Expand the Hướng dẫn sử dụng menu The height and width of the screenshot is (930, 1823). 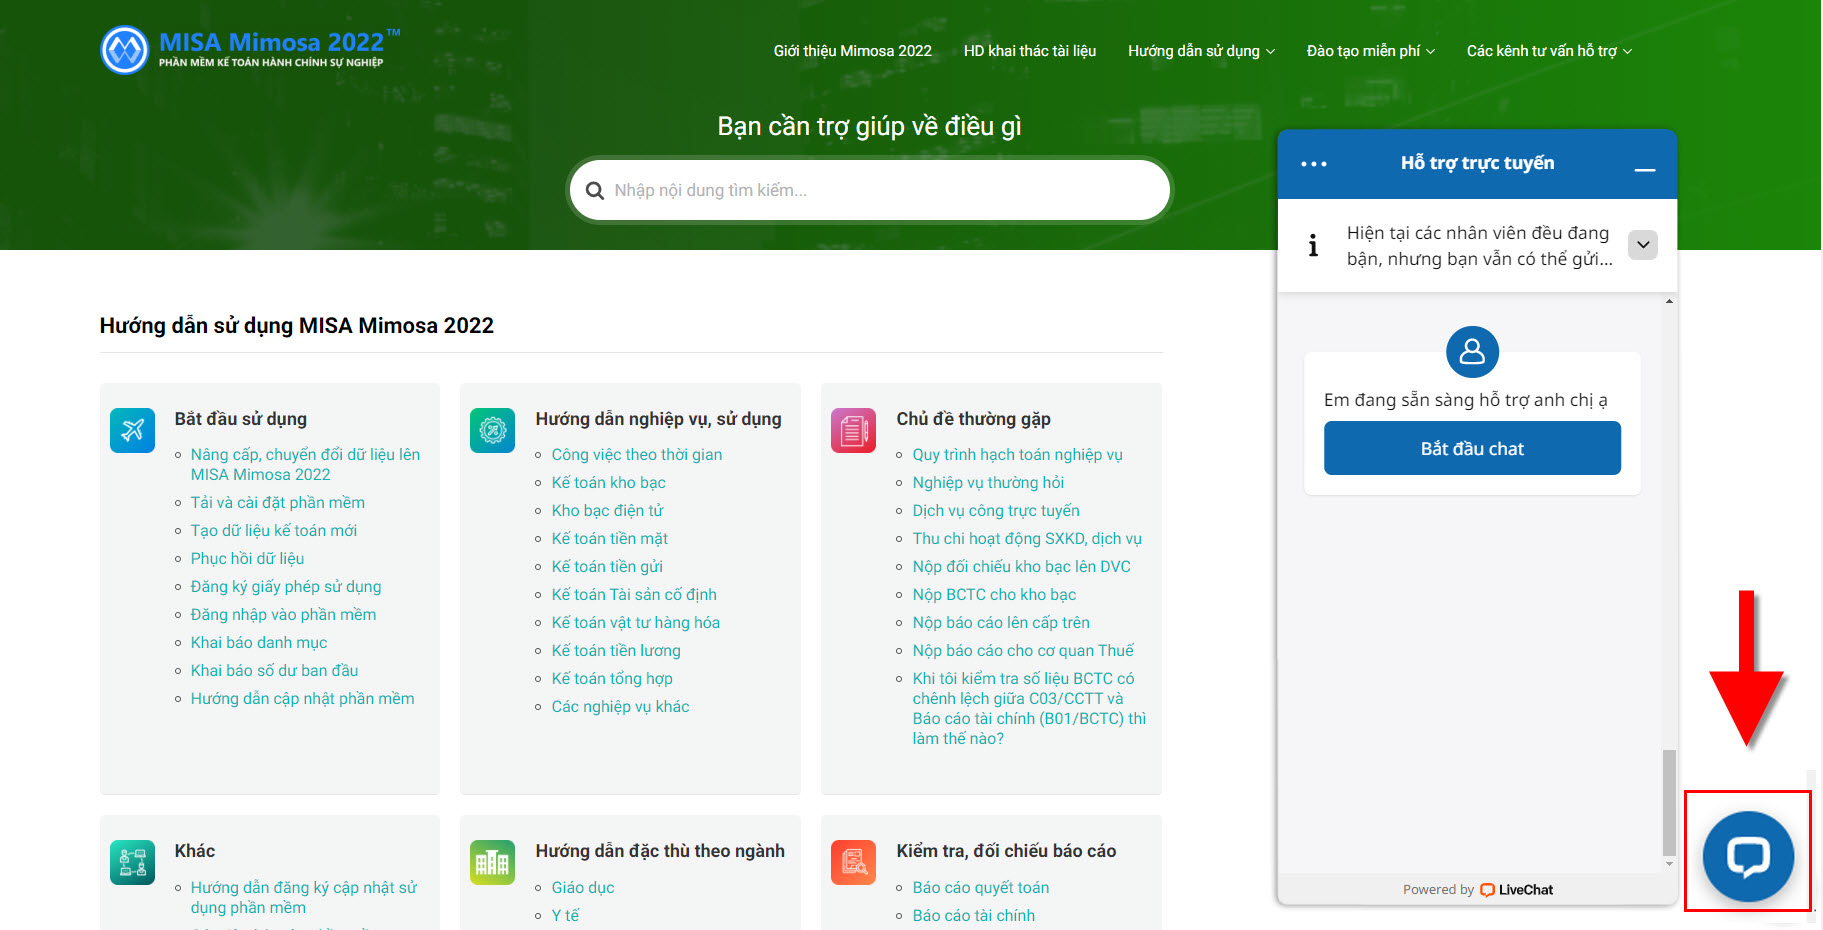tap(1201, 51)
